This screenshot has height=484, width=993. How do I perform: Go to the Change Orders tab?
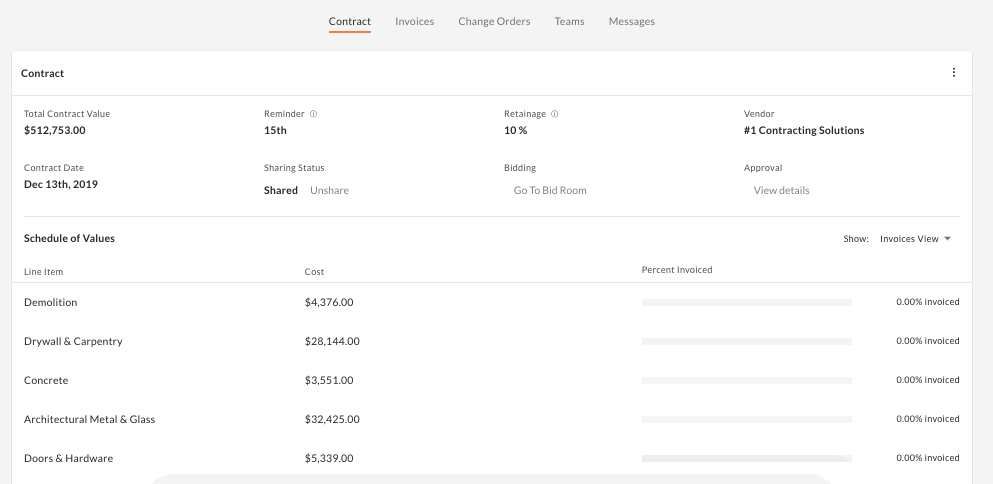tap(494, 22)
